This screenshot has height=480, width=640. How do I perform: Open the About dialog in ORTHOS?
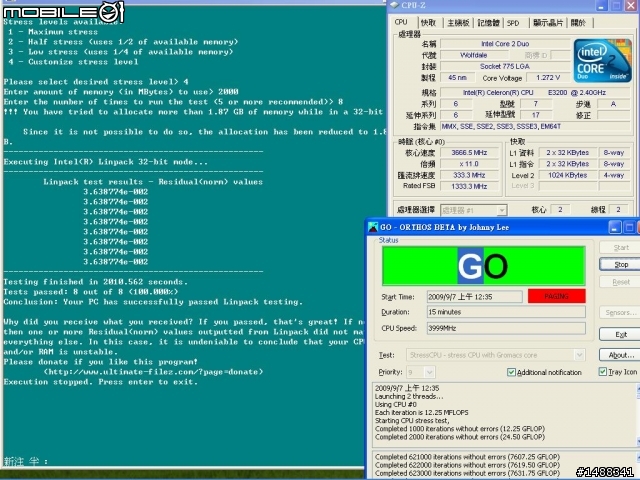click(x=620, y=355)
